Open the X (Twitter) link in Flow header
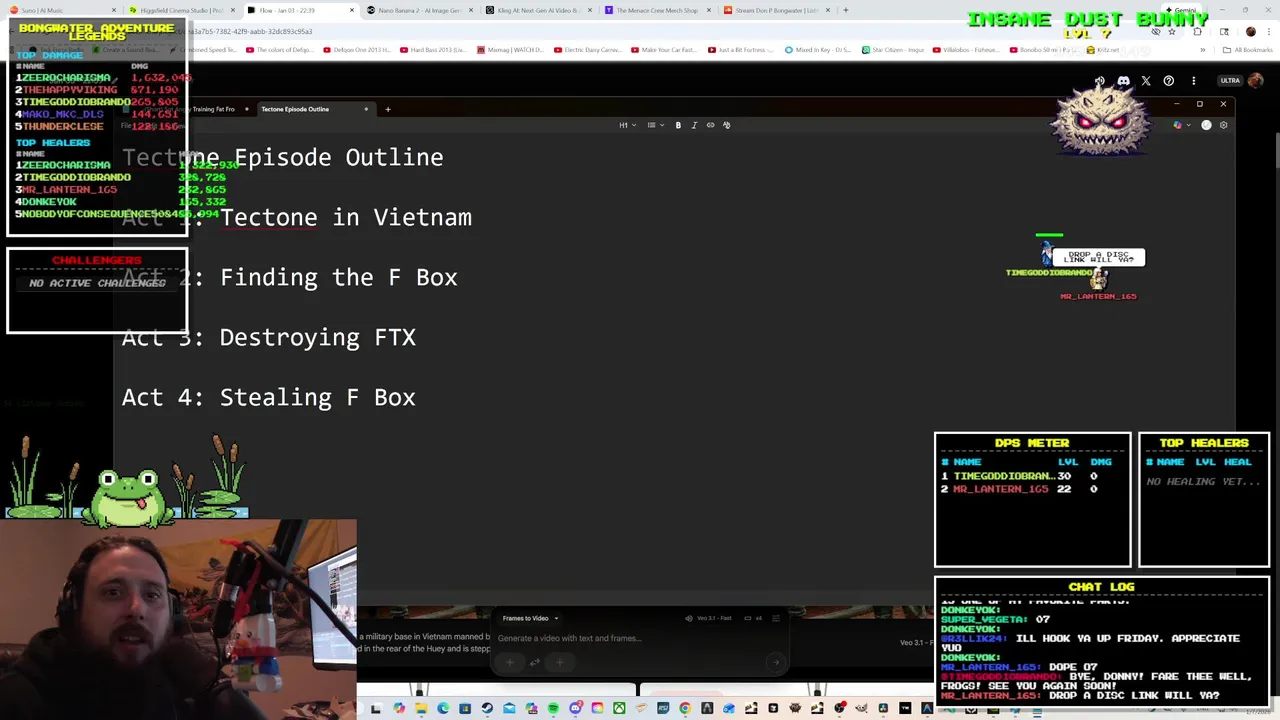1280x720 pixels. 1146,81
